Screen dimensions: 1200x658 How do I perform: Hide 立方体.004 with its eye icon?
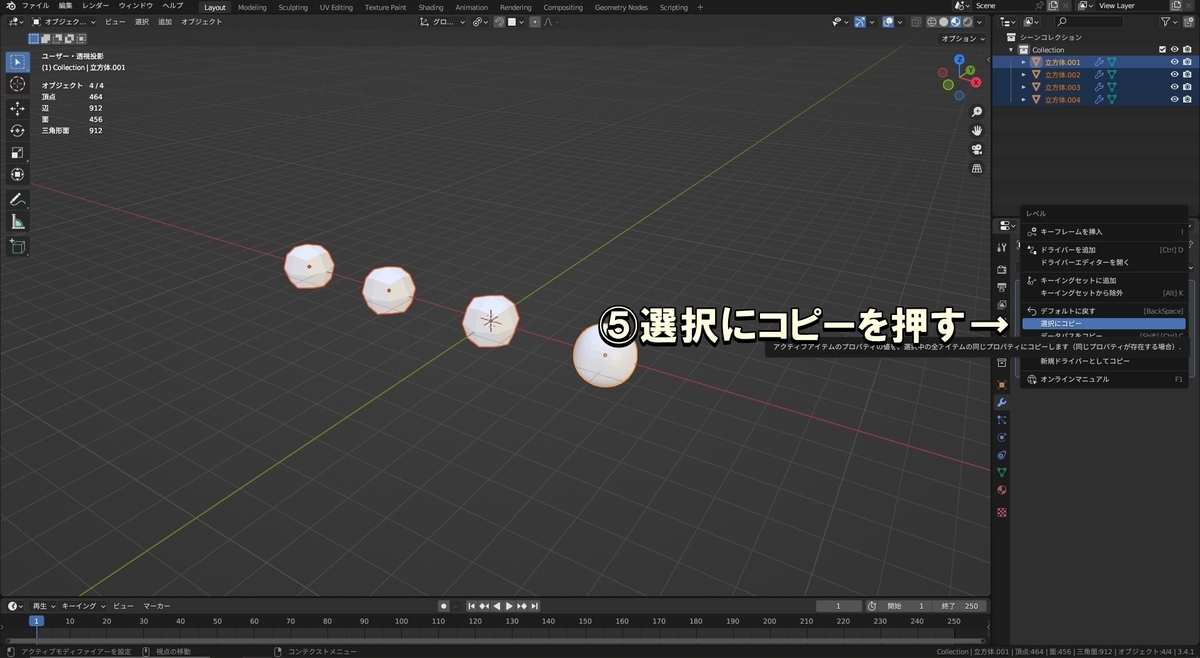pos(1174,100)
